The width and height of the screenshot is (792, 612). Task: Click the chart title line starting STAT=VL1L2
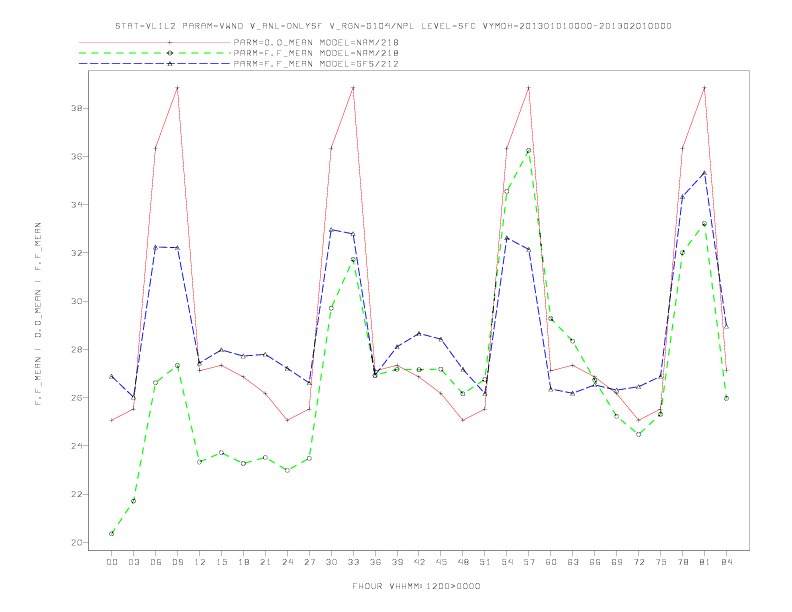pyautogui.click(x=393, y=26)
